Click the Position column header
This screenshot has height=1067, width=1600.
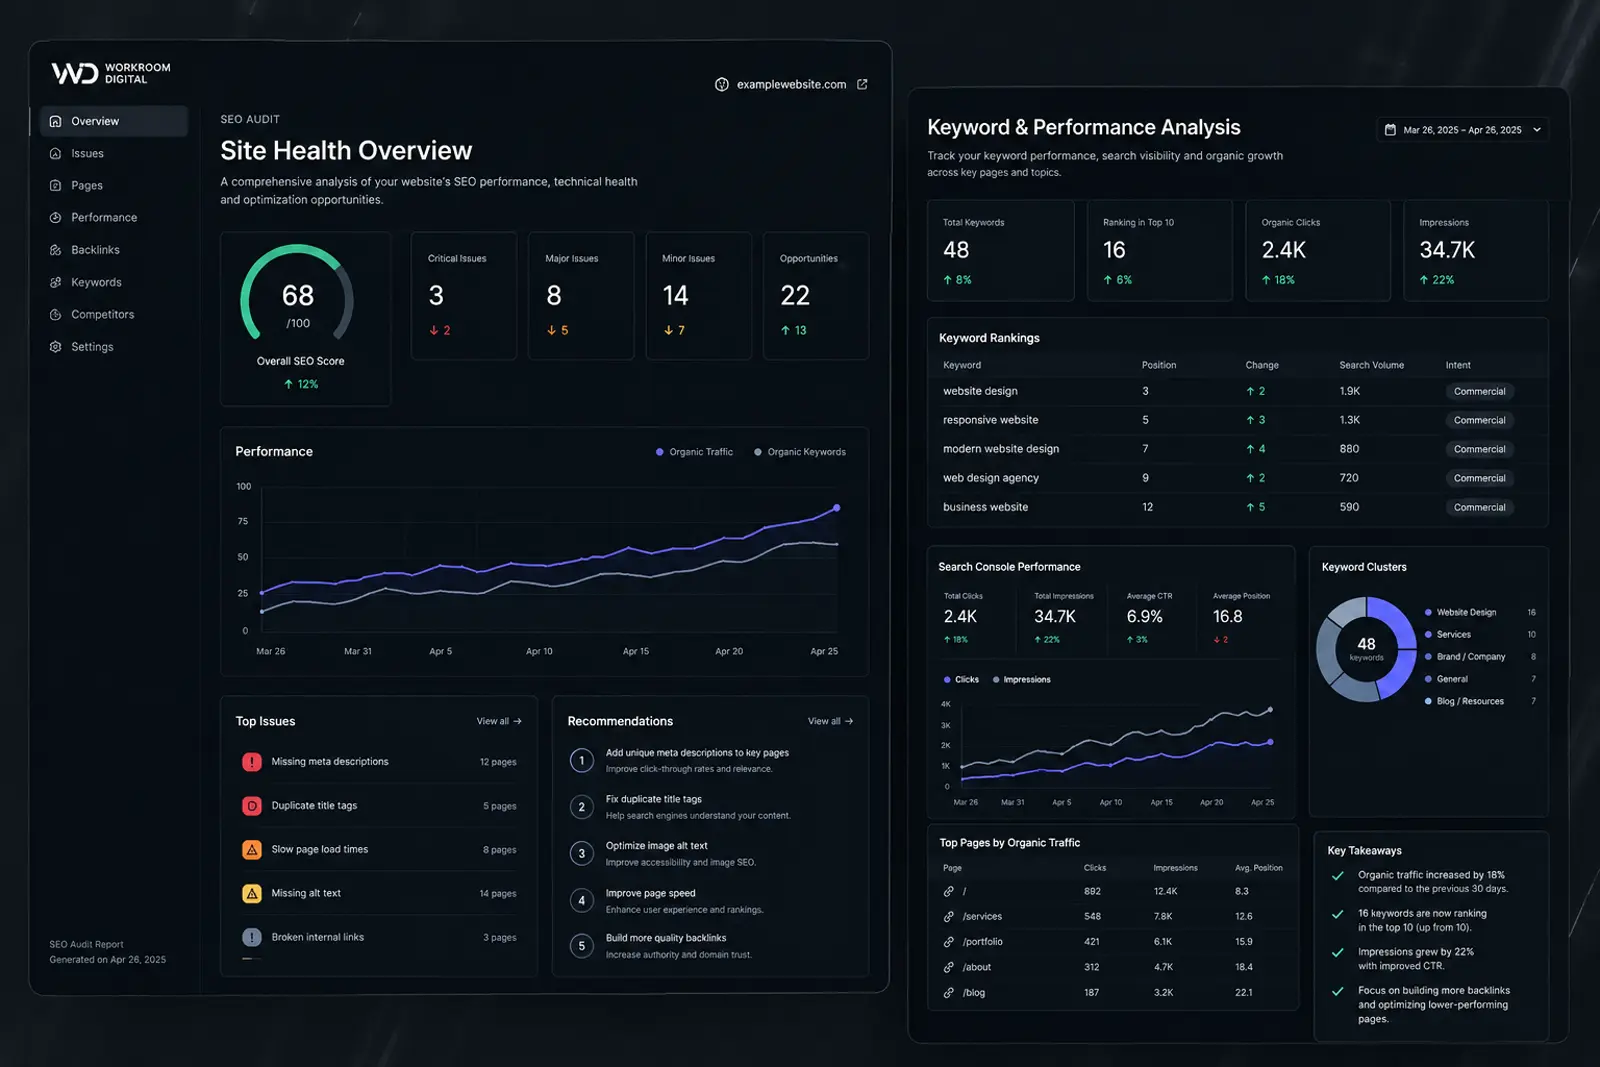click(x=1159, y=365)
